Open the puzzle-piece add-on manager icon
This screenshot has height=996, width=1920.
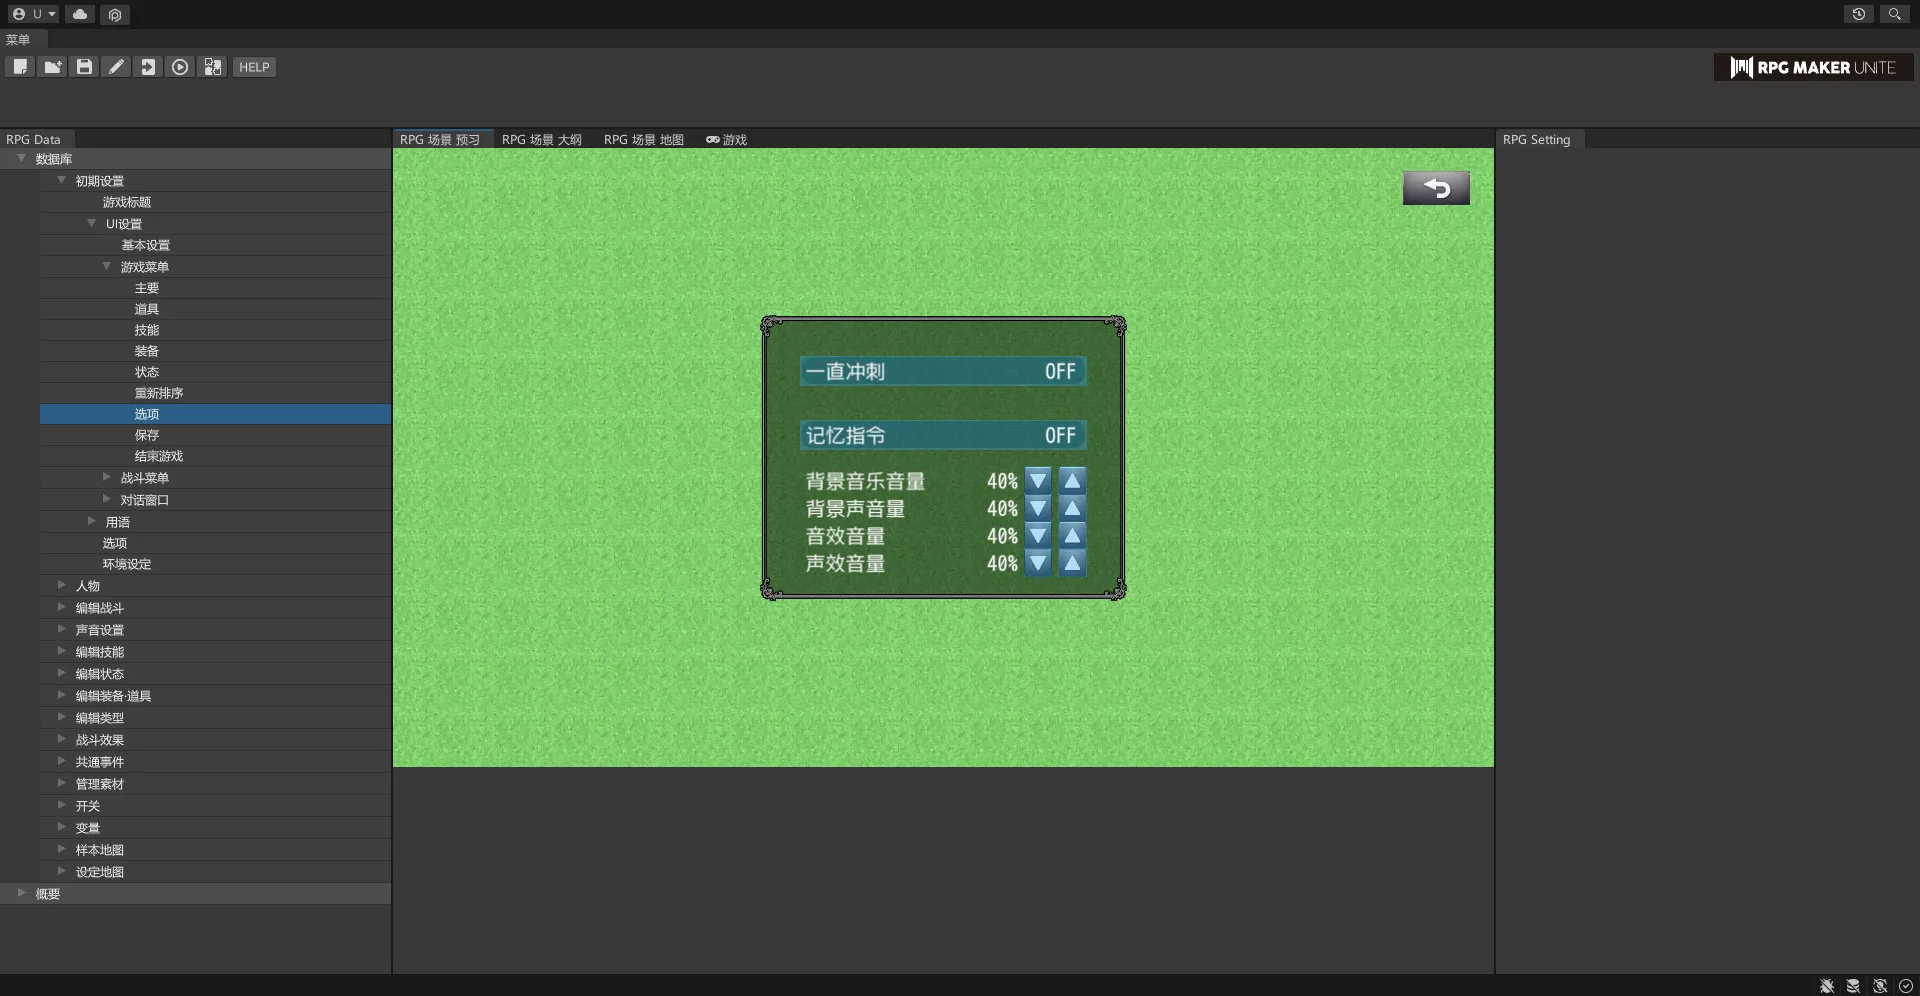click(212, 67)
